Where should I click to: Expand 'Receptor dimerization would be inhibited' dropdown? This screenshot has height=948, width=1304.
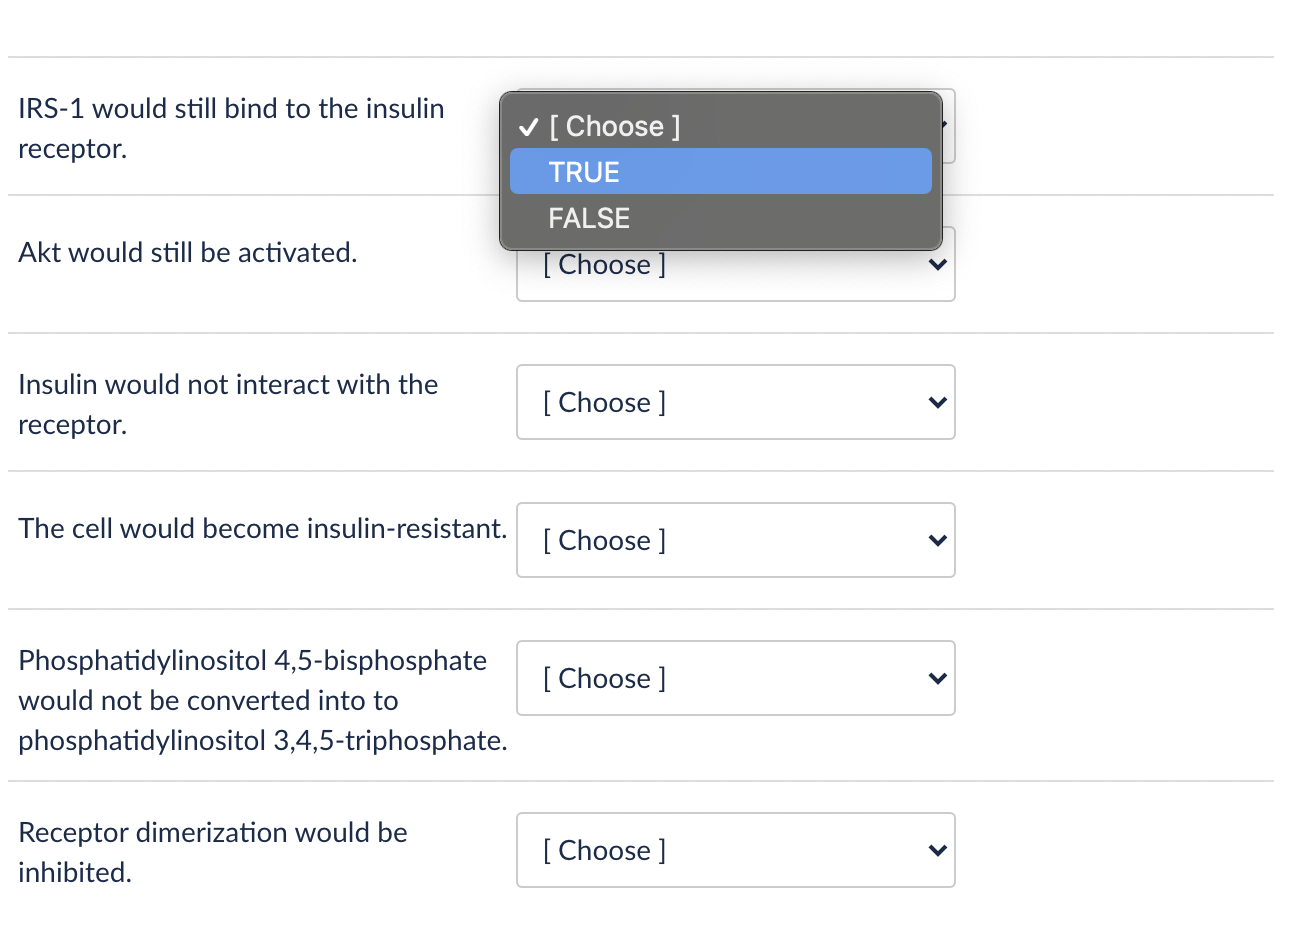(735, 850)
